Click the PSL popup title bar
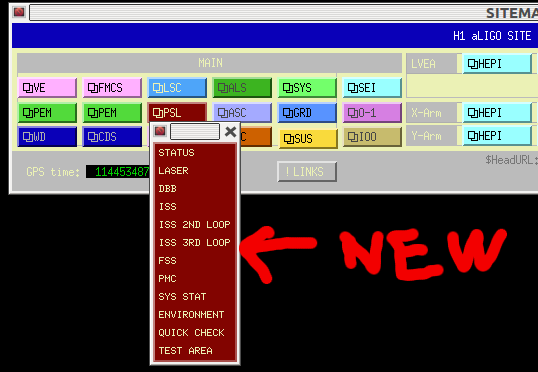The width and height of the screenshot is (538, 372). click(x=195, y=131)
